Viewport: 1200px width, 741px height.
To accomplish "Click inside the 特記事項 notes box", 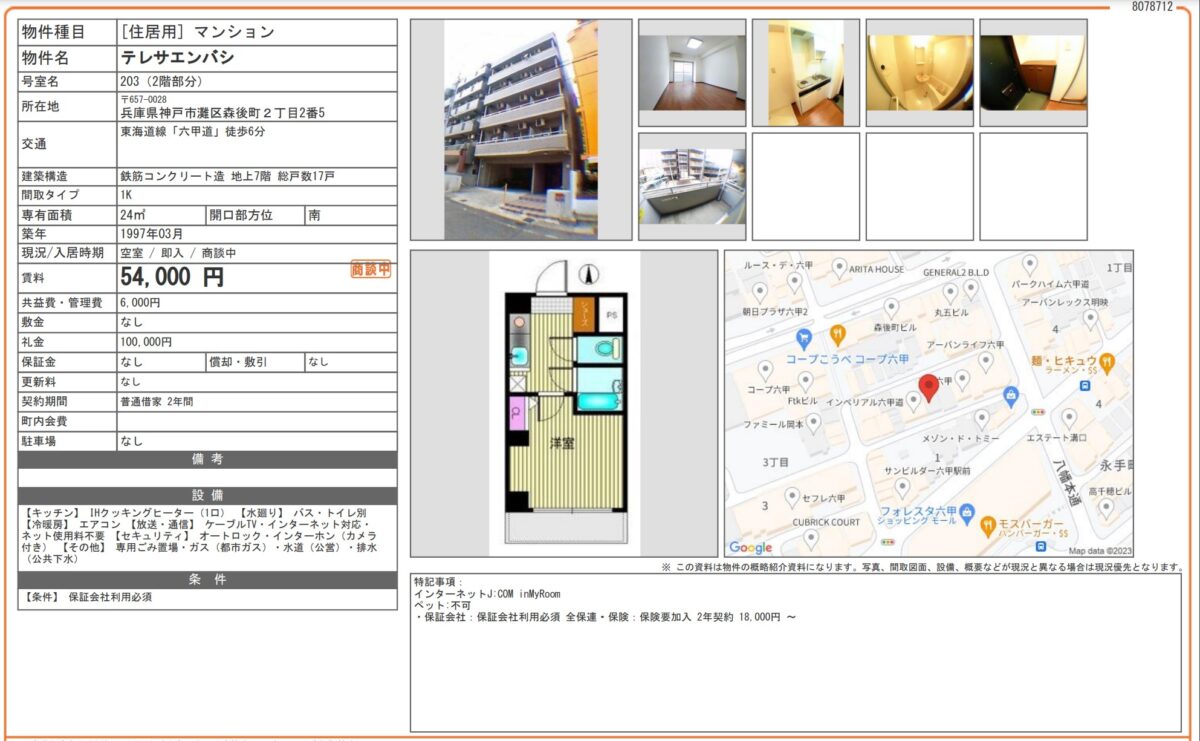I will [795, 660].
